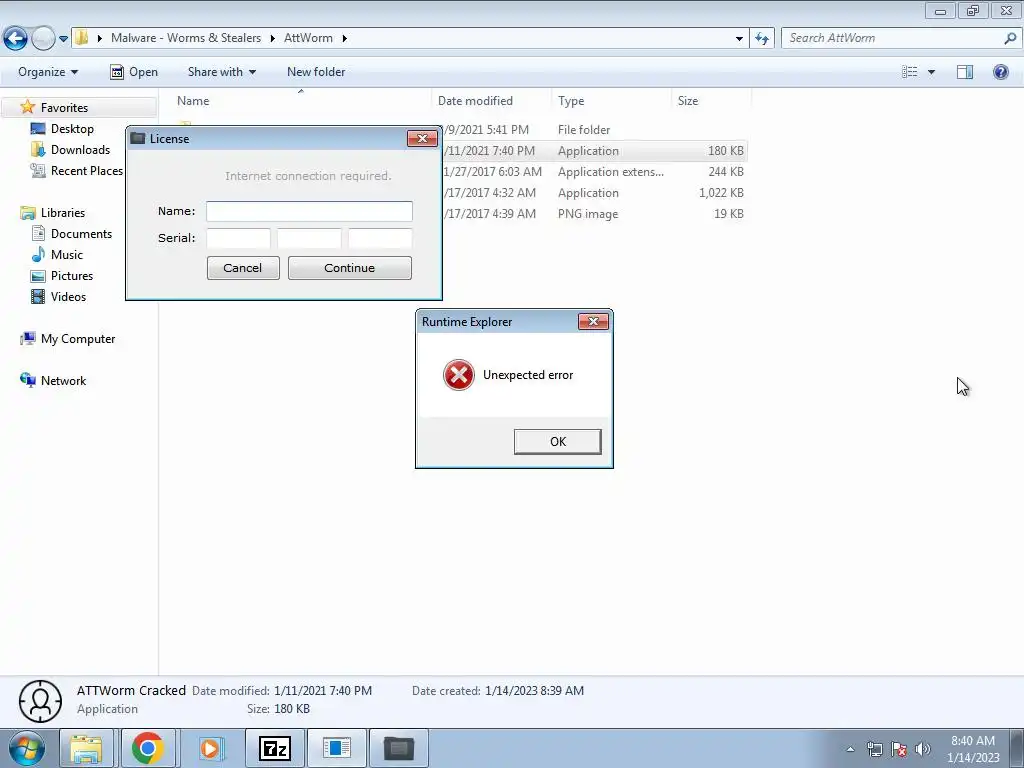Open the Pictures library
Image resolution: width=1024 pixels, height=768 pixels.
tap(72, 276)
